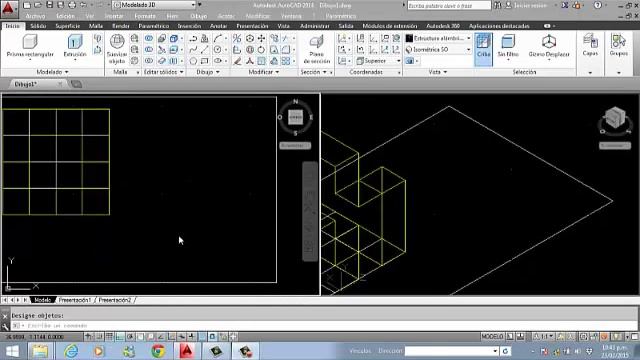Open the Capas layers panel
Screen dimensions: 640x360
590,45
